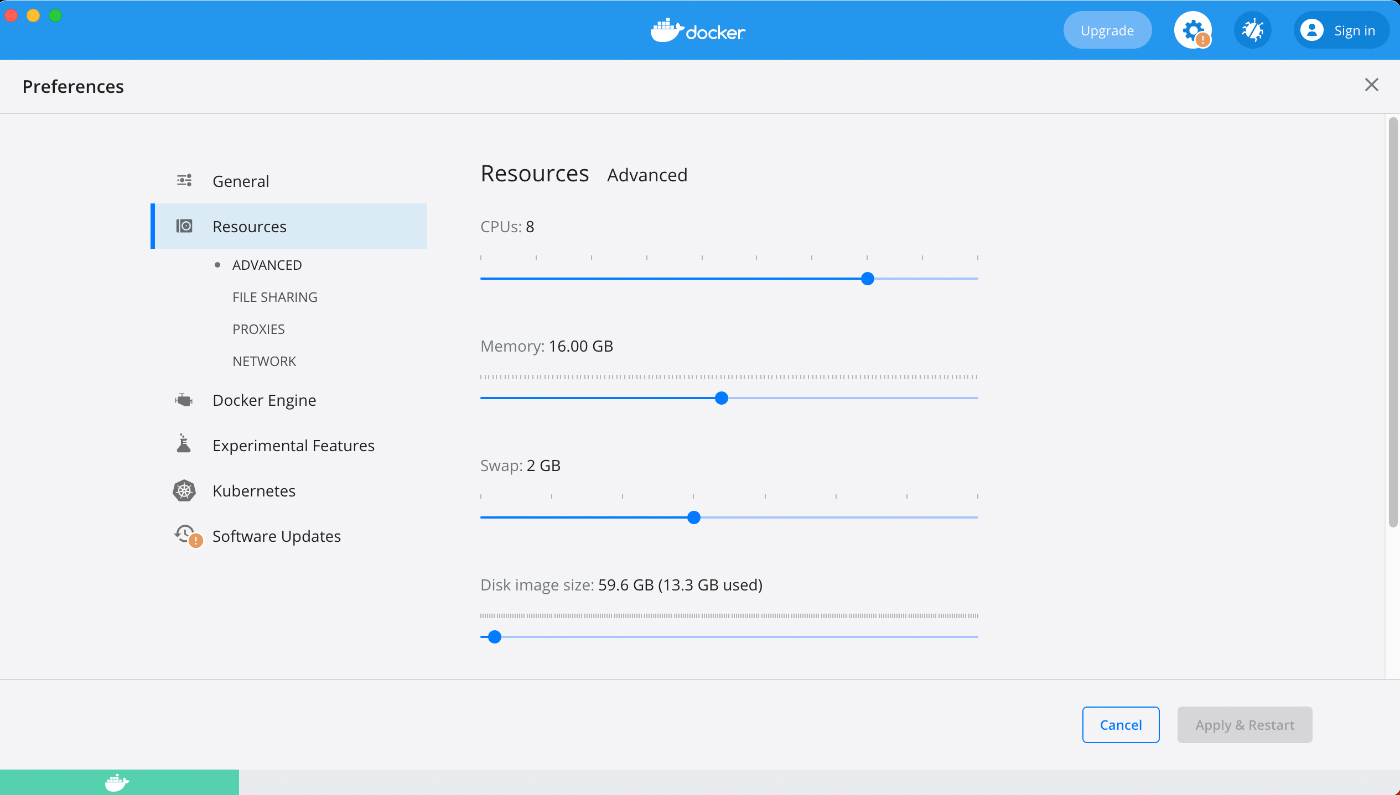This screenshot has height=795, width=1400.
Task: Click the yellow macOS minimize window button
Action: click(34, 15)
